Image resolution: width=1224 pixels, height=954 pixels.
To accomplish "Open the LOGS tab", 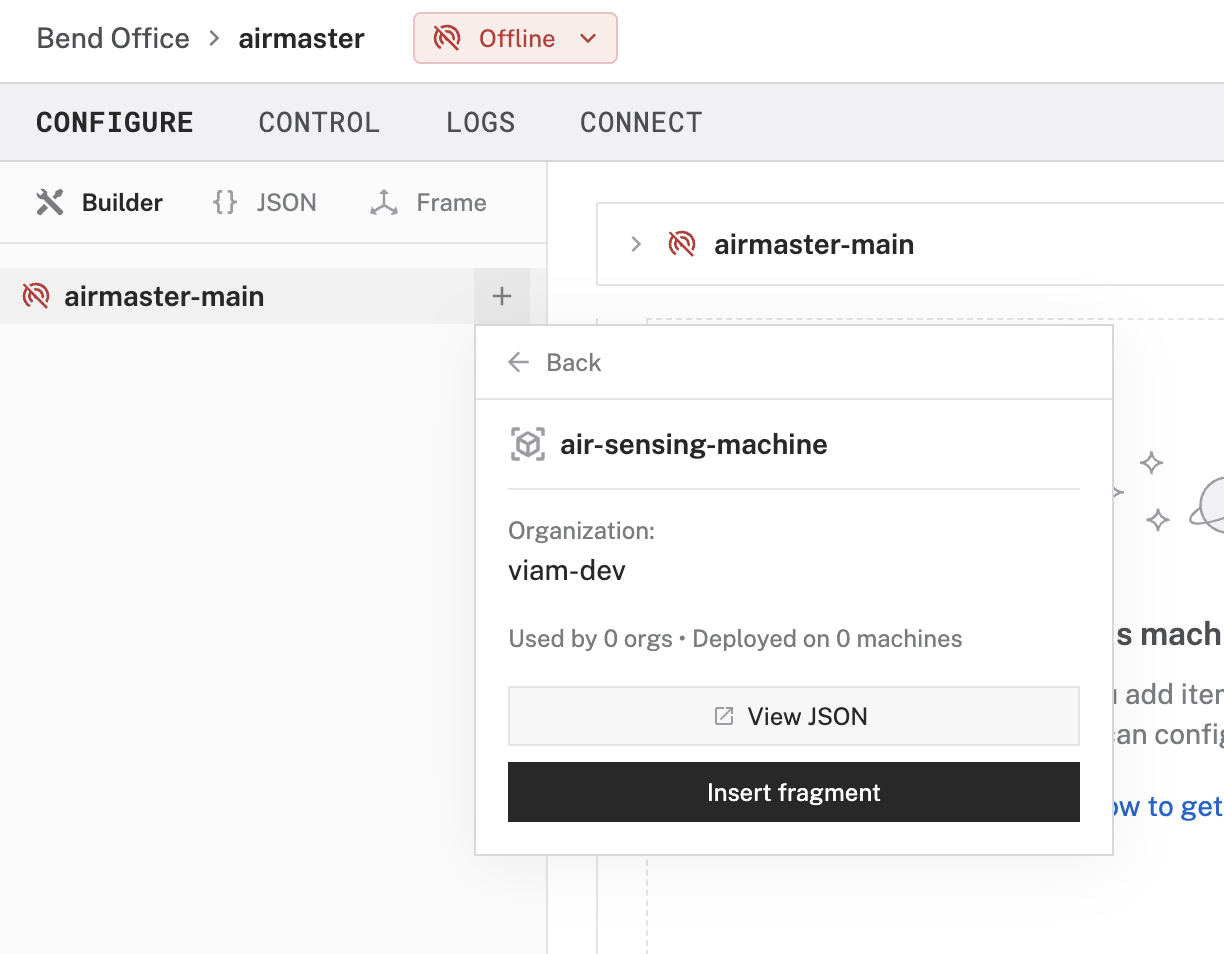I will pyautogui.click(x=480, y=123).
